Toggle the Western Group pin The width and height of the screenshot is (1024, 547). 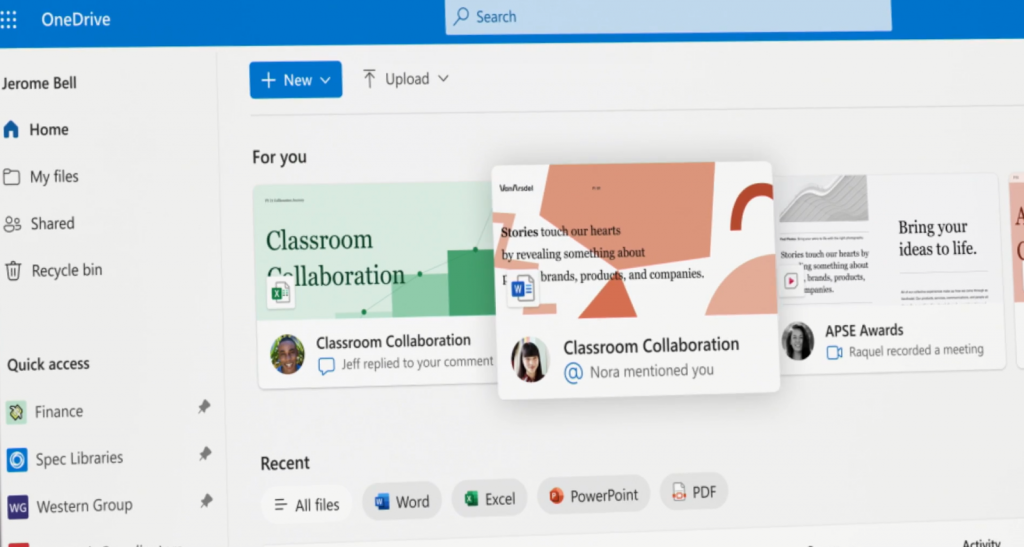click(x=206, y=501)
